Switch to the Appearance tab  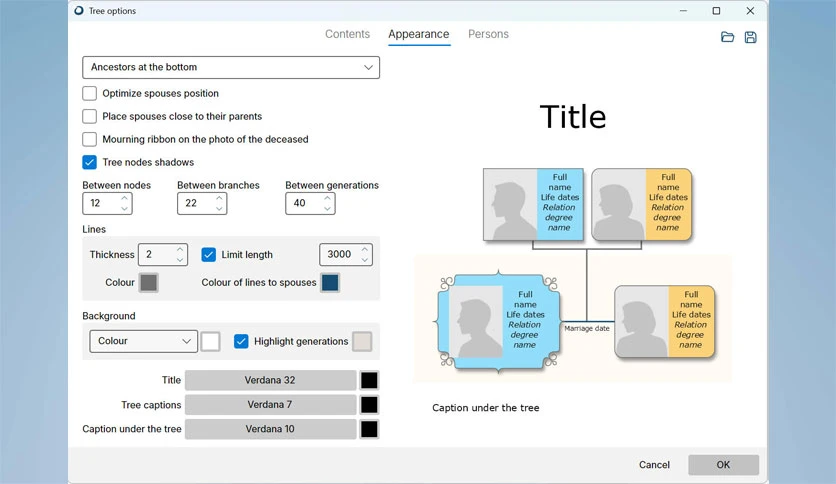pos(419,34)
